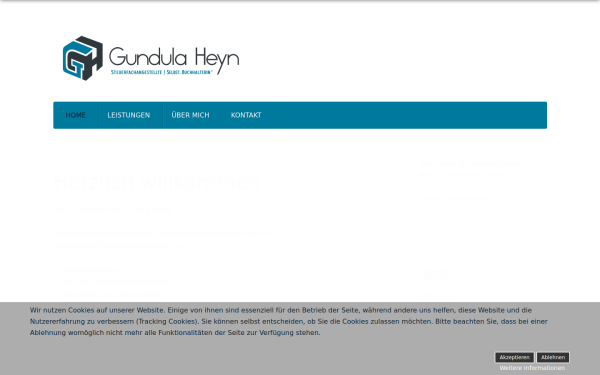Viewport: 600px width, 375px height.
Task: Open the Weitere Informationen link
Action: (x=532, y=368)
